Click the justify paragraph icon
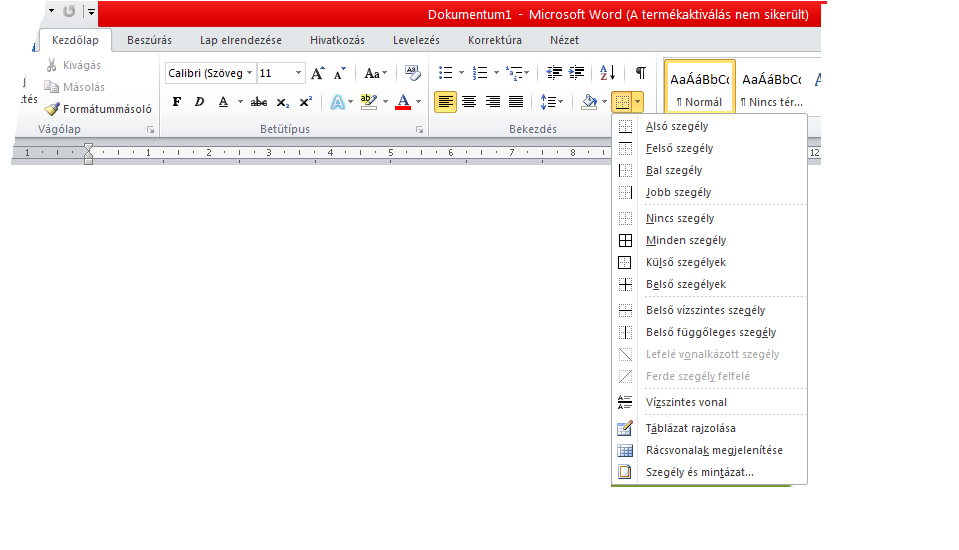The width and height of the screenshot is (959, 550). (x=516, y=102)
